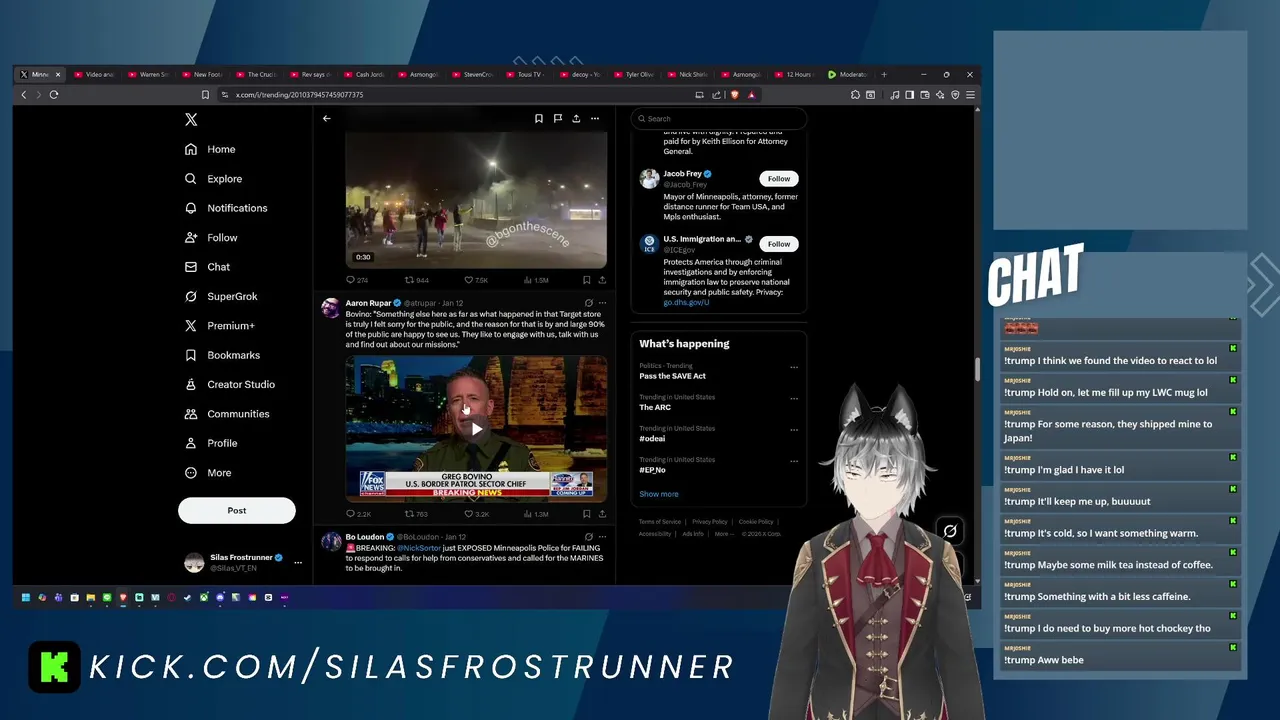The height and width of the screenshot is (720, 1280).
Task: Open Chat envelope icon in sidebar
Action: (x=191, y=267)
